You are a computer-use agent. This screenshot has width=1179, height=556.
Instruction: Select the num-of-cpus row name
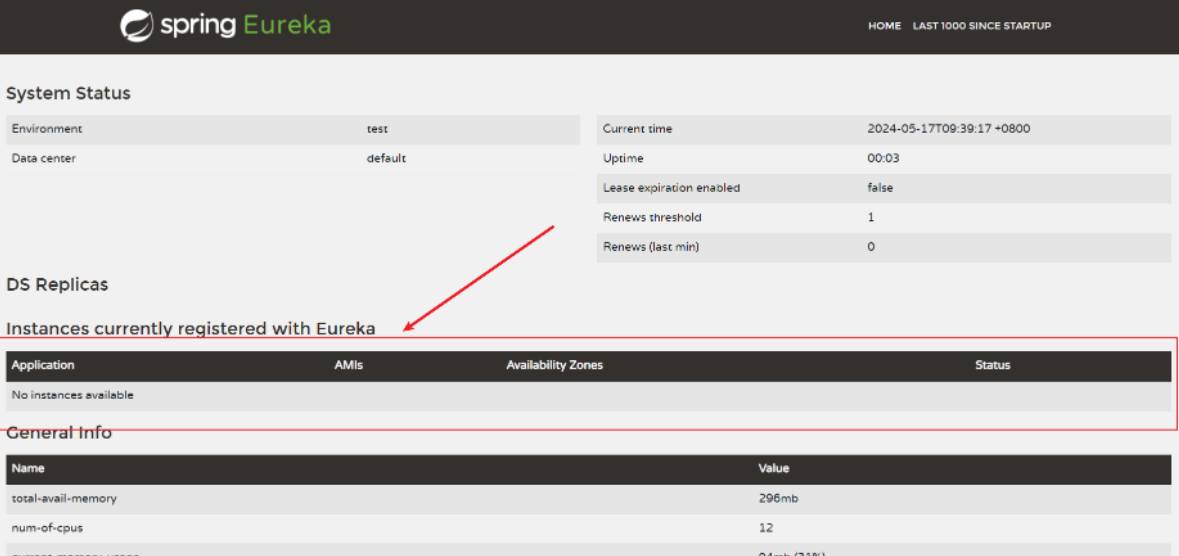point(47,527)
